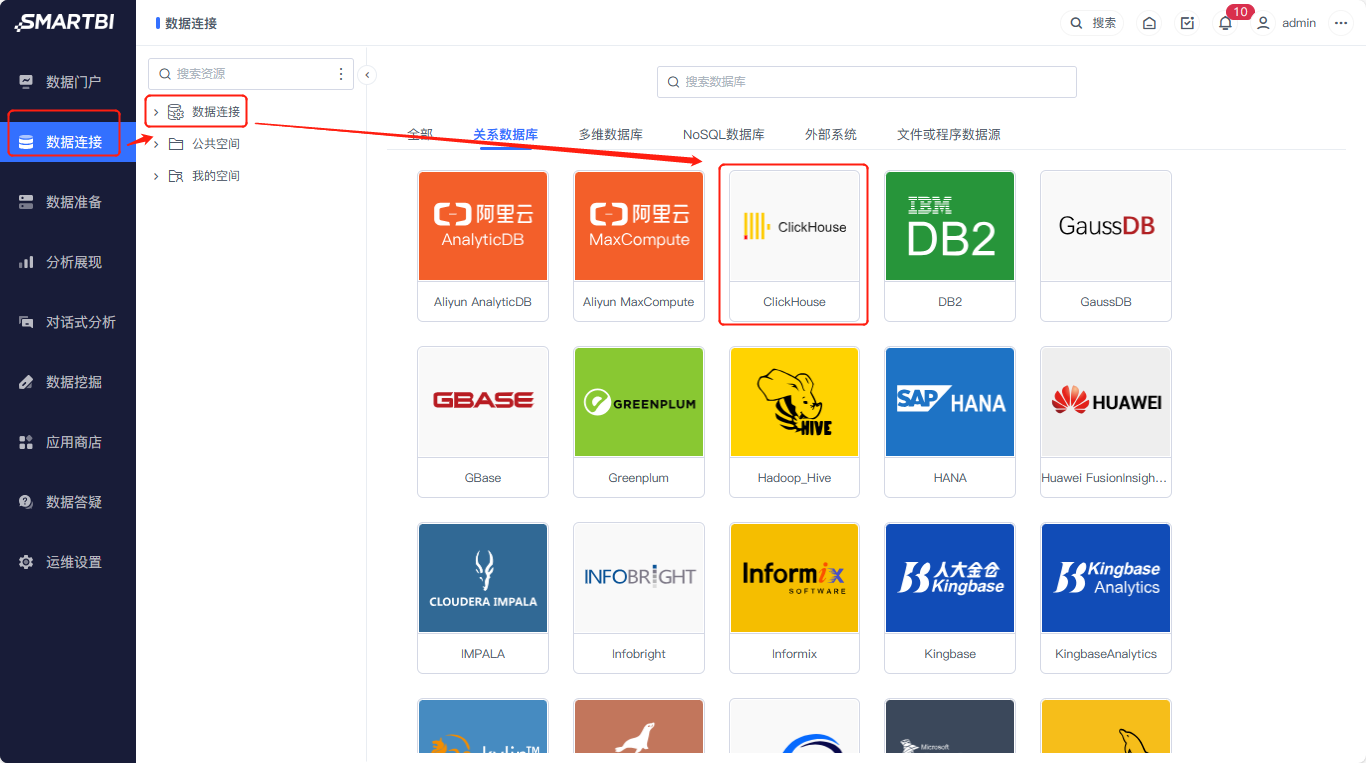Select the Huawei FusionInsight card

[x=1106, y=422]
